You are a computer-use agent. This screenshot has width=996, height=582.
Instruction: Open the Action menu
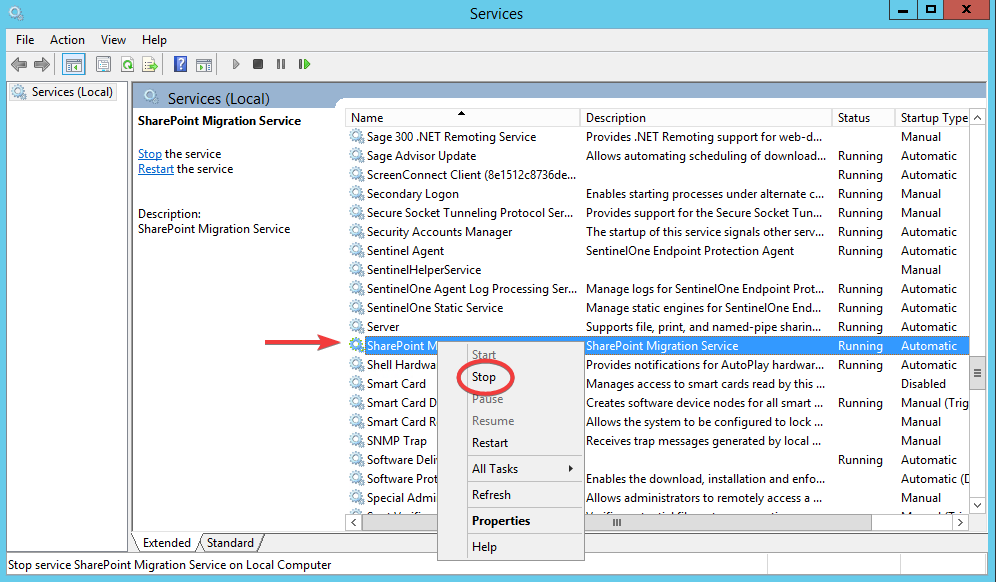click(67, 40)
